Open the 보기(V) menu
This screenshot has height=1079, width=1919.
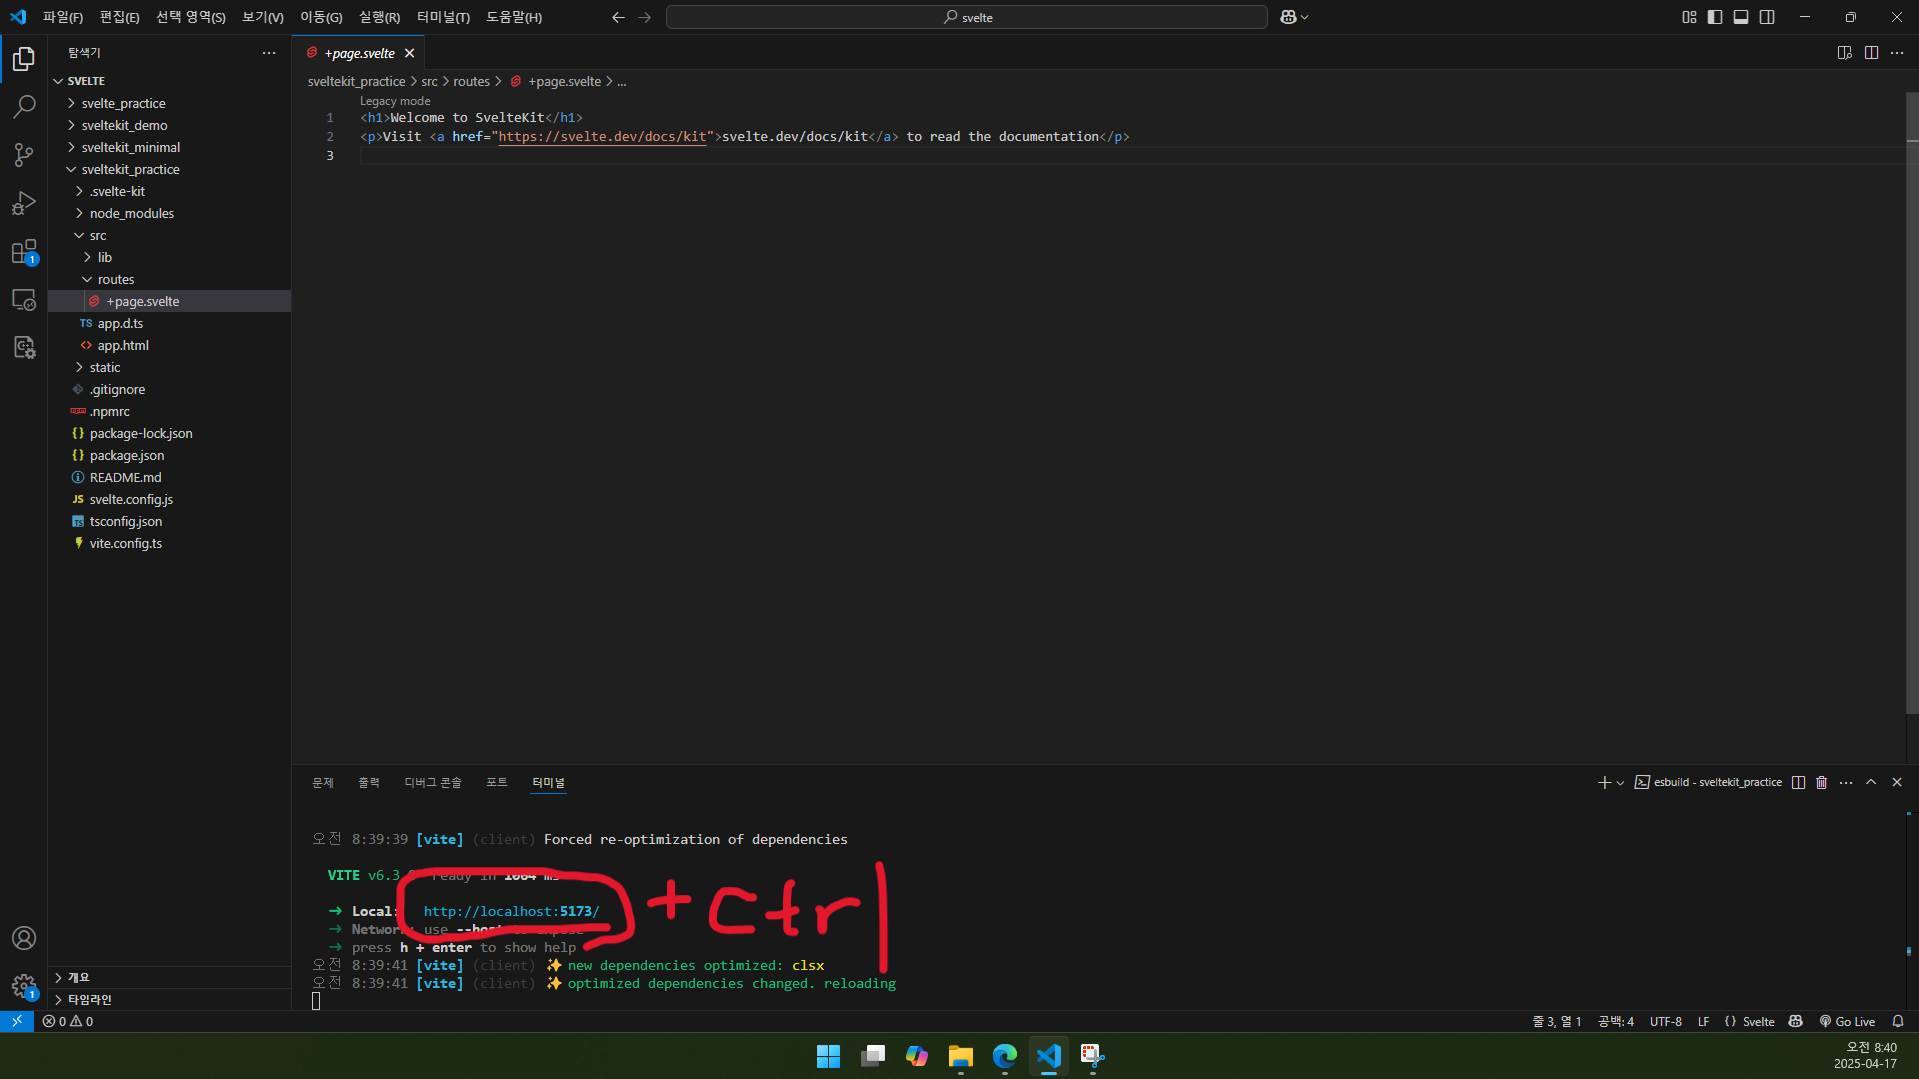pyautogui.click(x=263, y=17)
